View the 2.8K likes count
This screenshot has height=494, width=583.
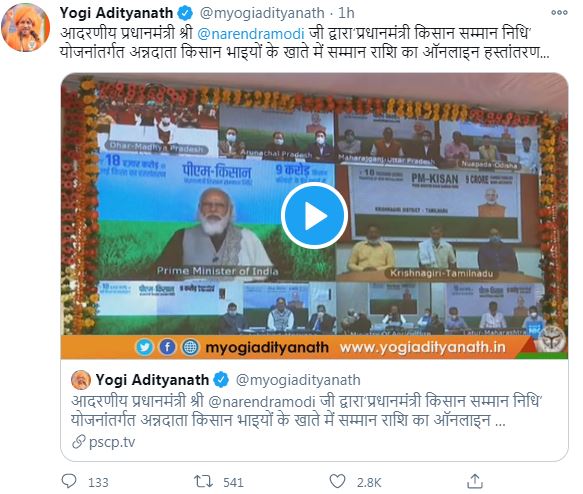[x=369, y=482]
